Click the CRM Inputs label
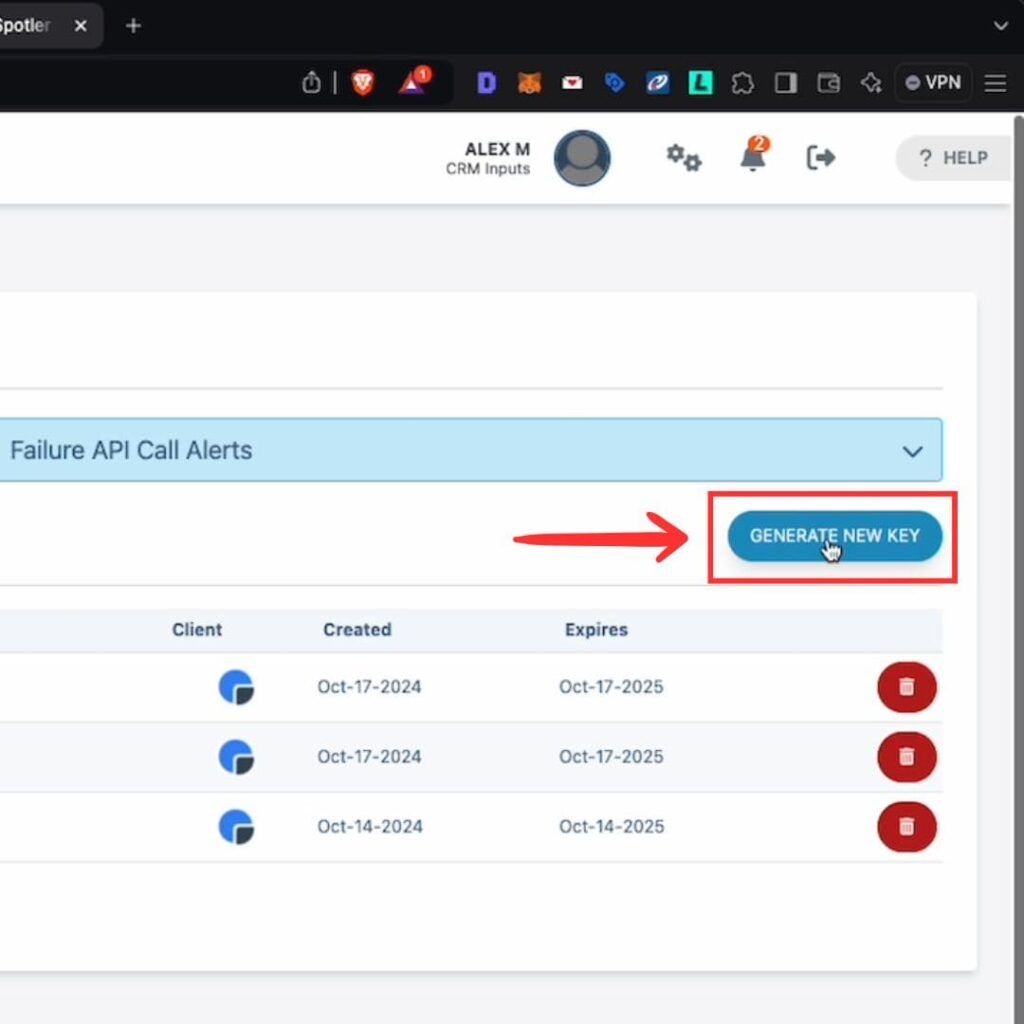This screenshot has width=1024, height=1024. [488, 168]
